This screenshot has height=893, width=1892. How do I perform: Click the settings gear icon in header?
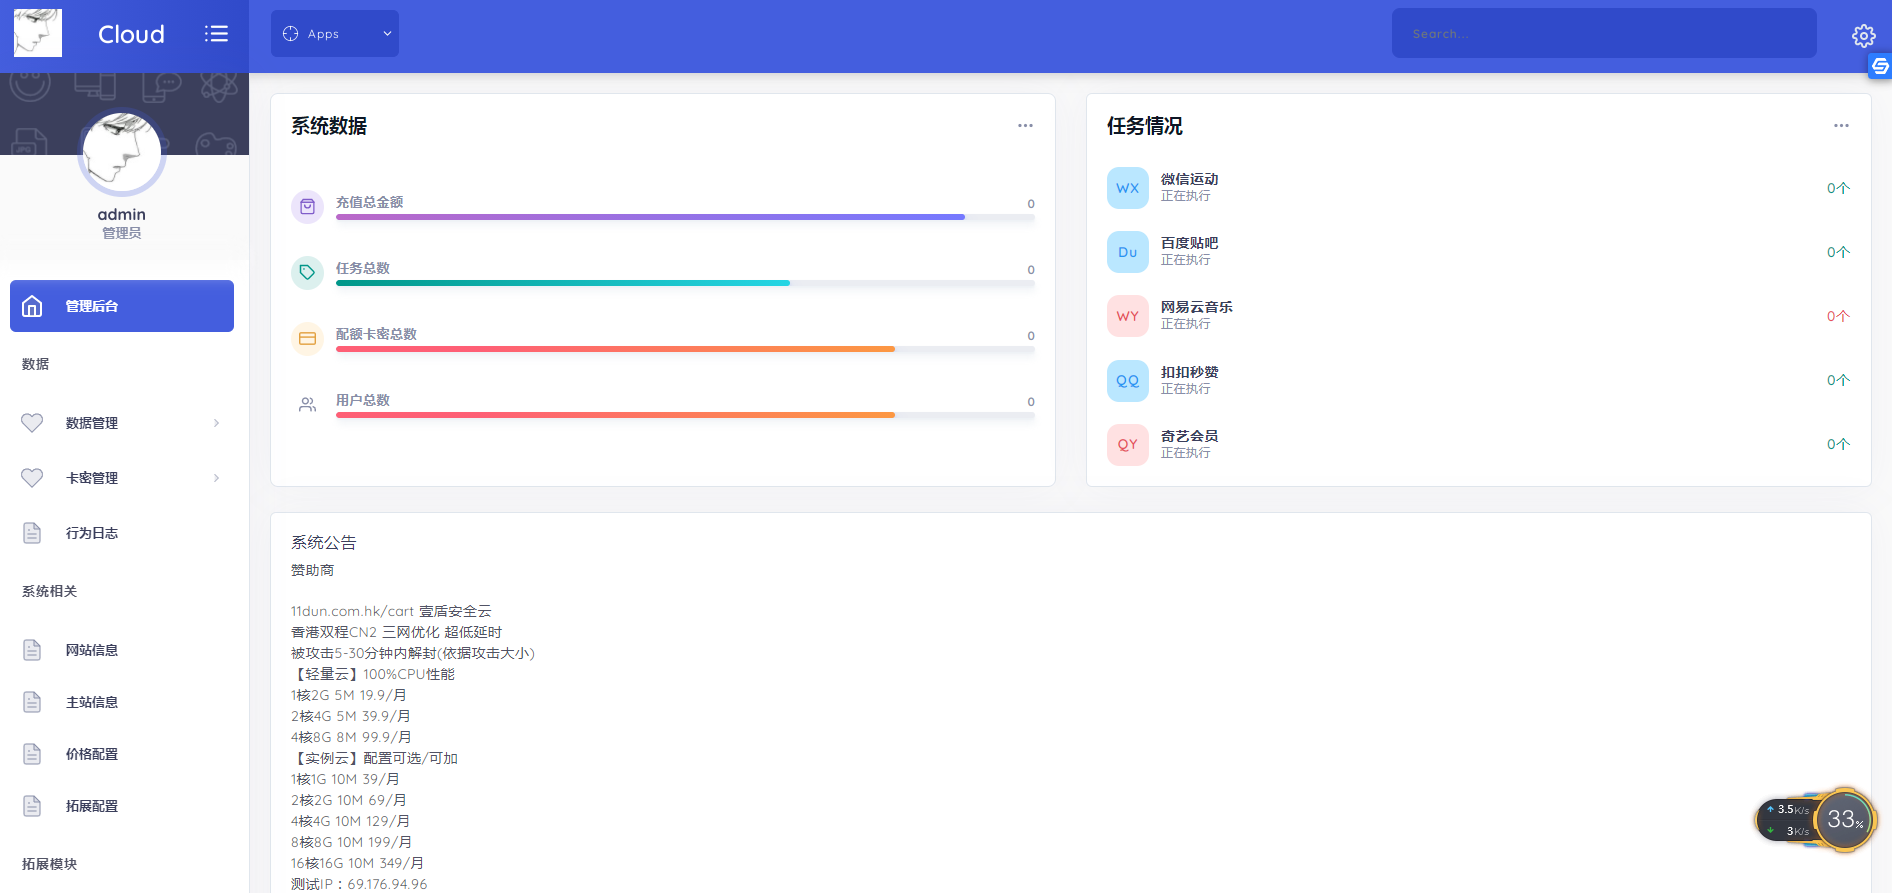tap(1863, 36)
